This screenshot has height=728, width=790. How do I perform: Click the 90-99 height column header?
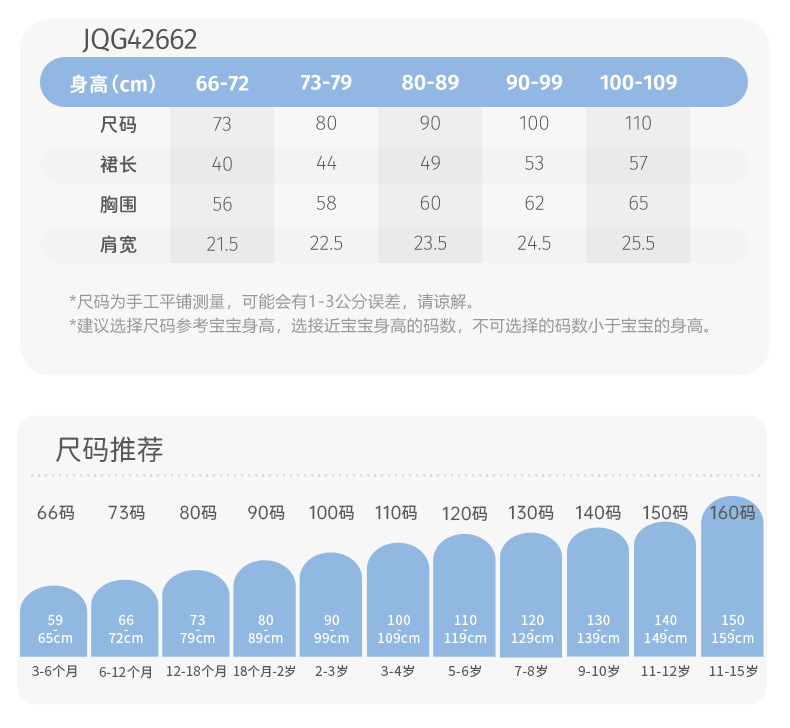coord(534,82)
